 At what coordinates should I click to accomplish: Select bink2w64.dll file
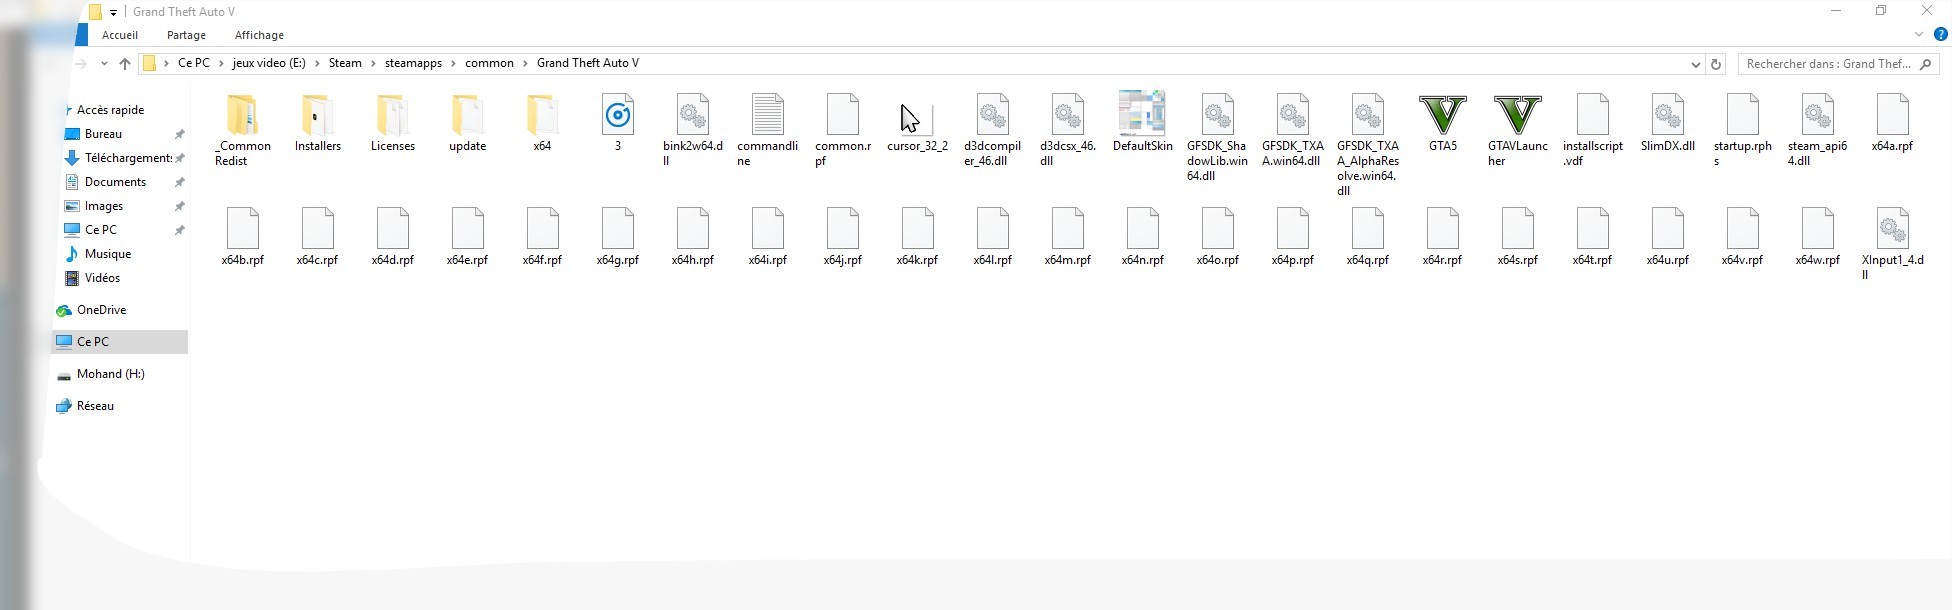[693, 131]
